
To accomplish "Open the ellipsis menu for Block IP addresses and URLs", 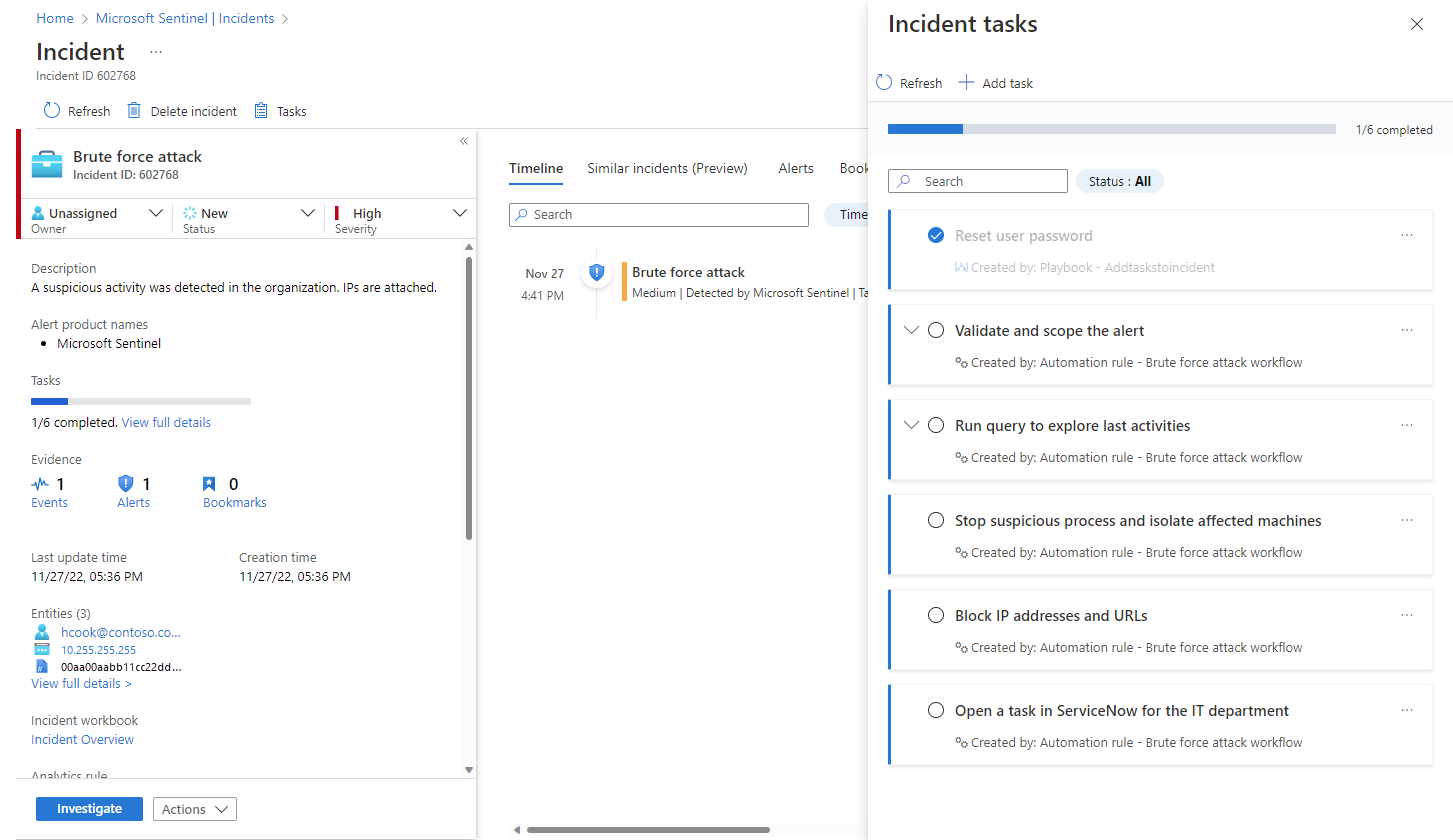I will pos(1407,616).
